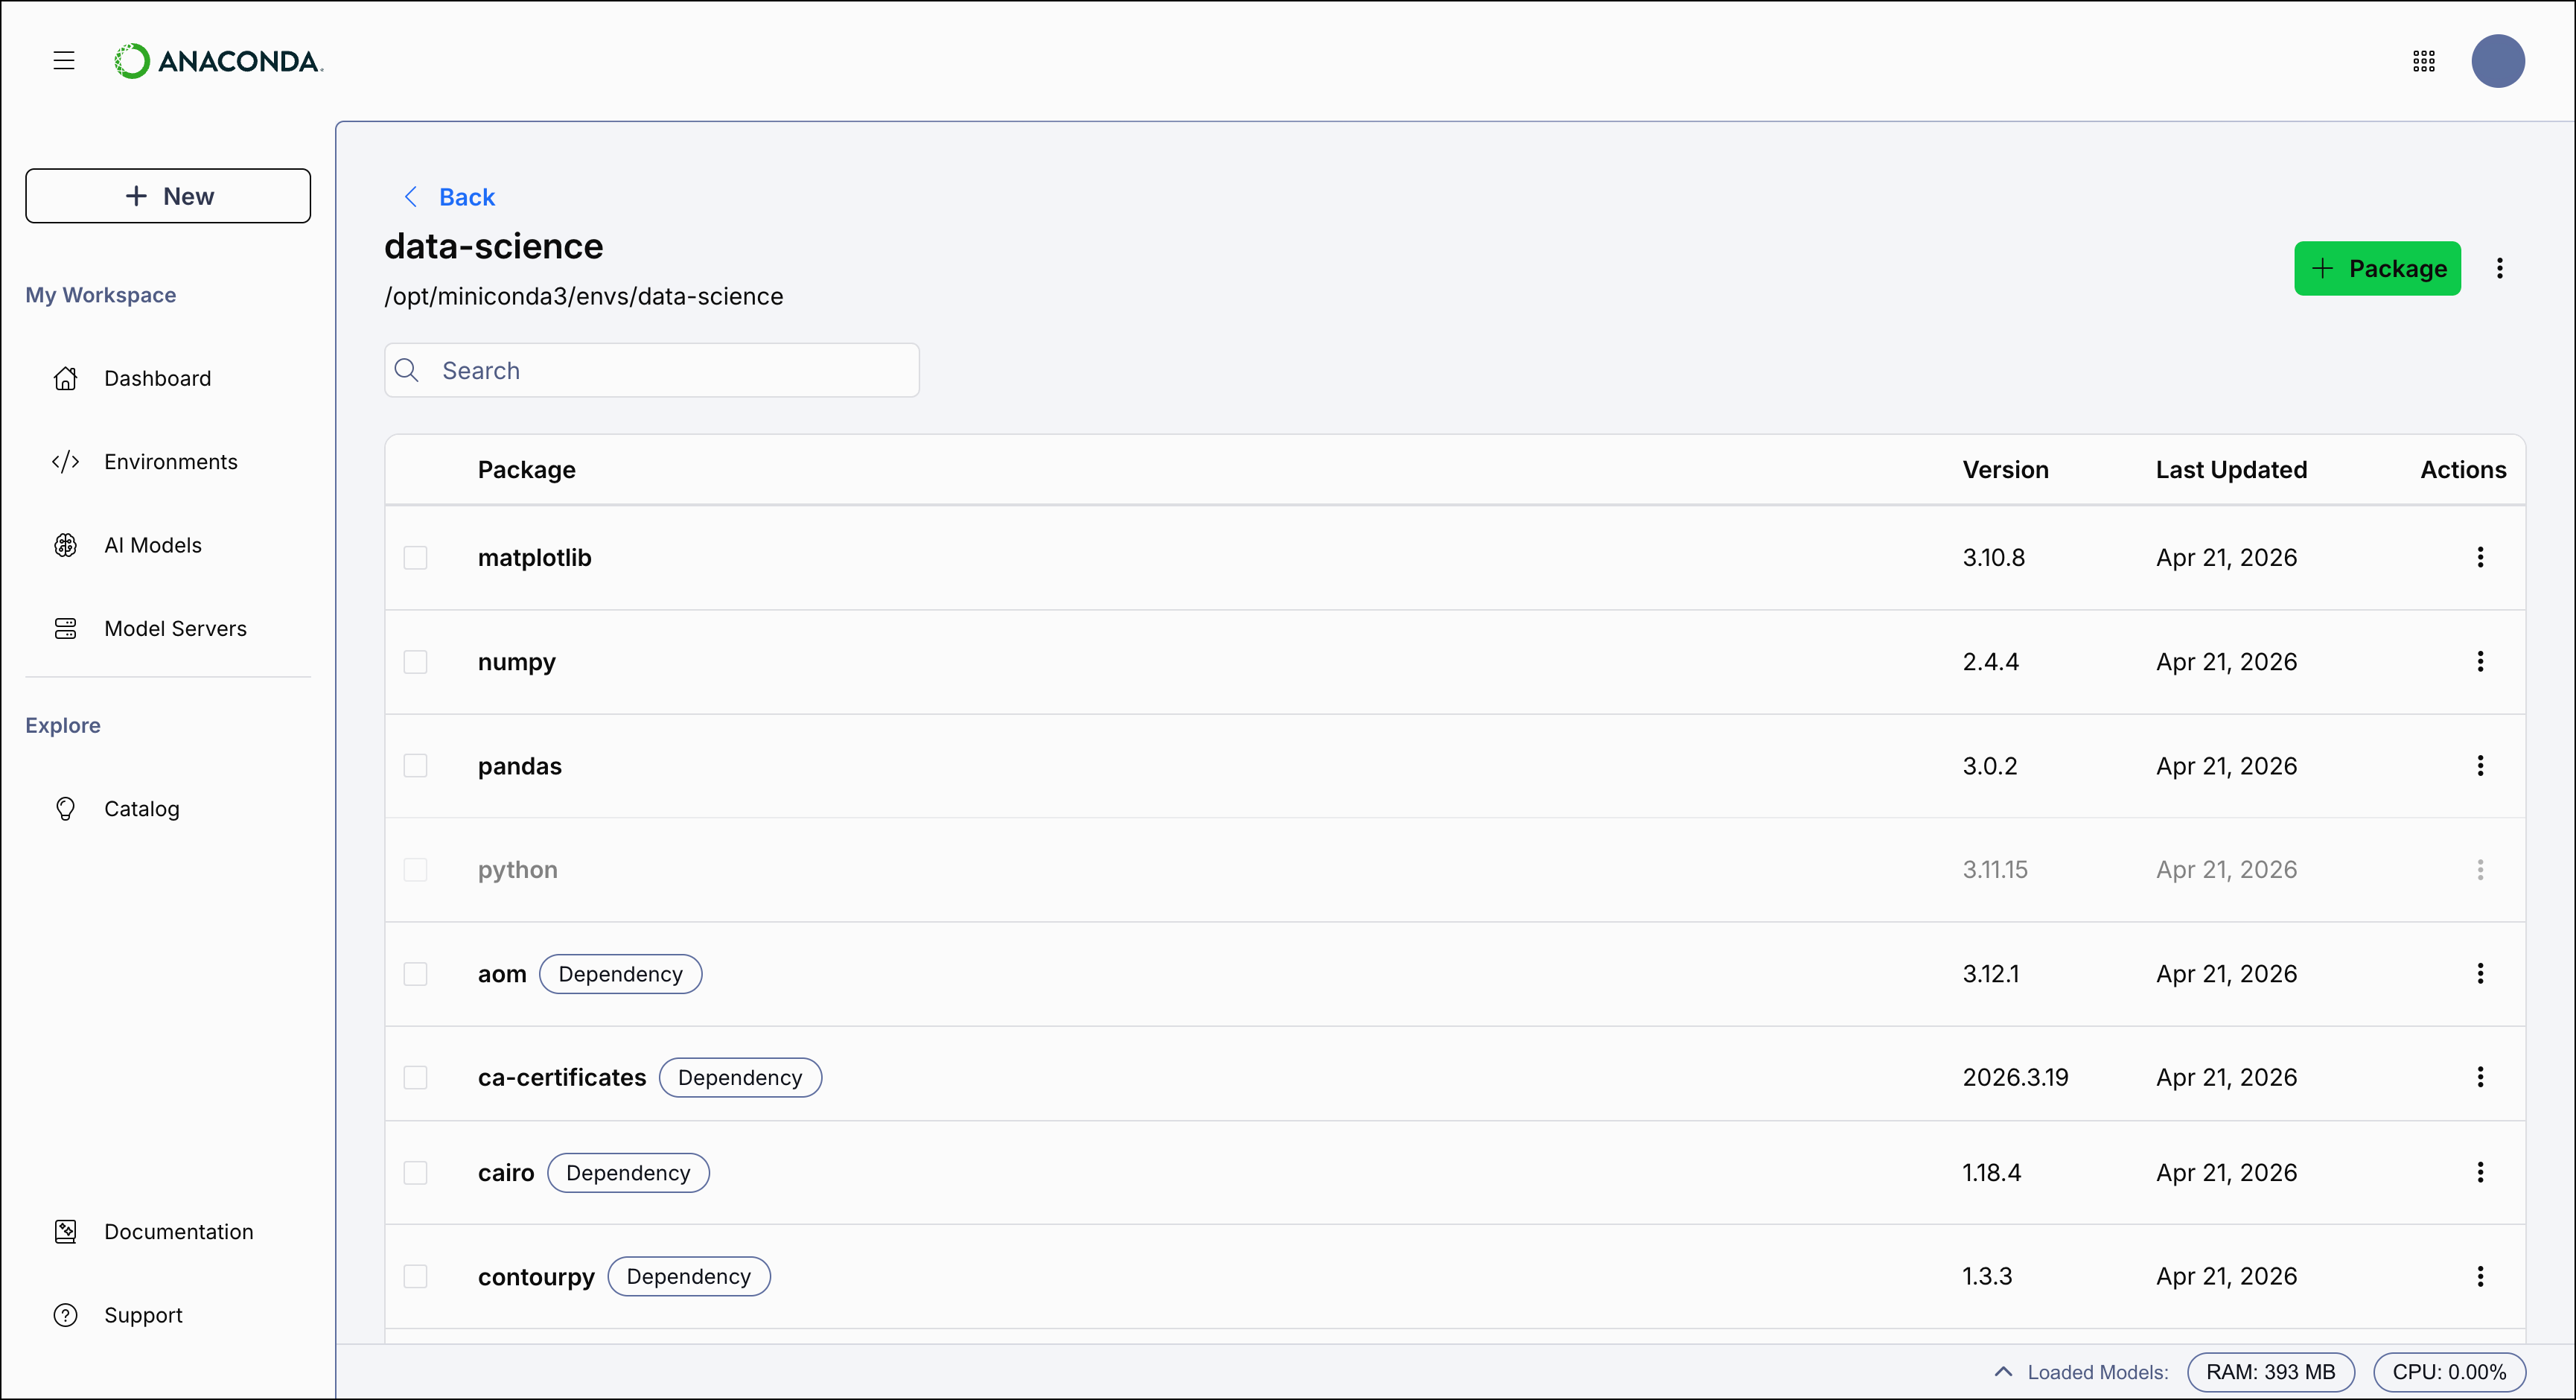The width and height of the screenshot is (2576, 1400).
Task: Open actions menu for ca-certificates
Action: [x=2480, y=1077]
